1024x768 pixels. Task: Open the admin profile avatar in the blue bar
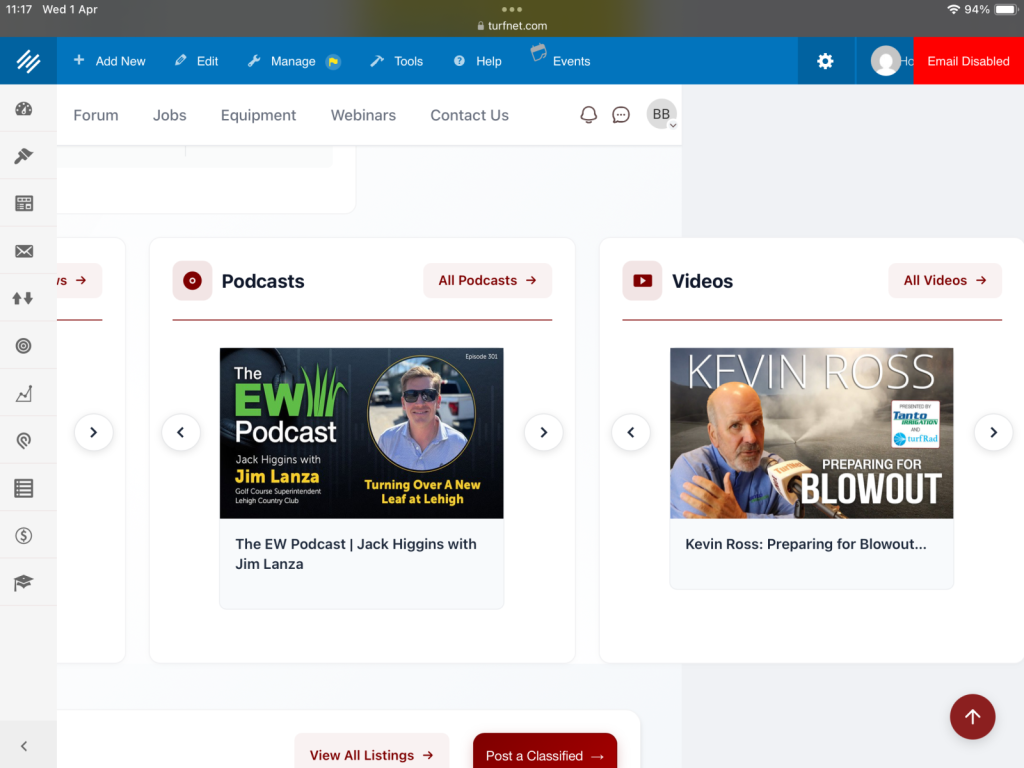pyautogui.click(x=886, y=61)
